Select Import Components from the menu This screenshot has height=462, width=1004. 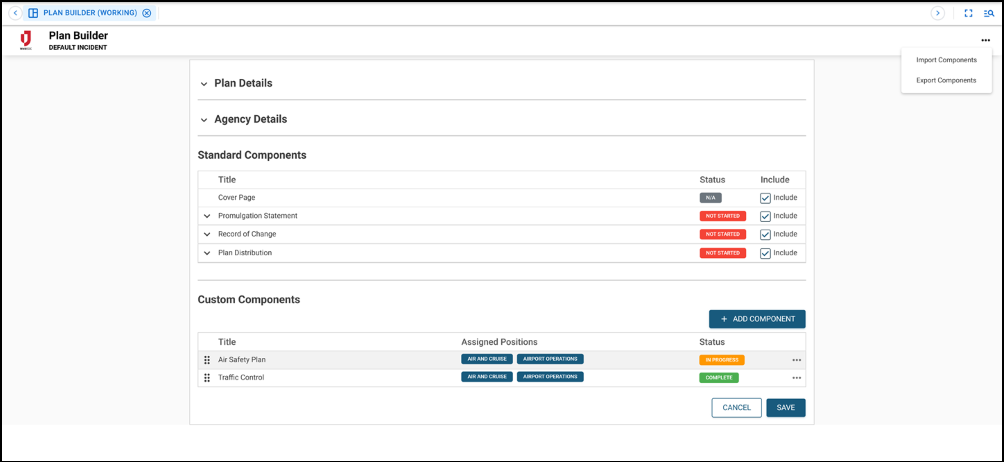coord(946,60)
